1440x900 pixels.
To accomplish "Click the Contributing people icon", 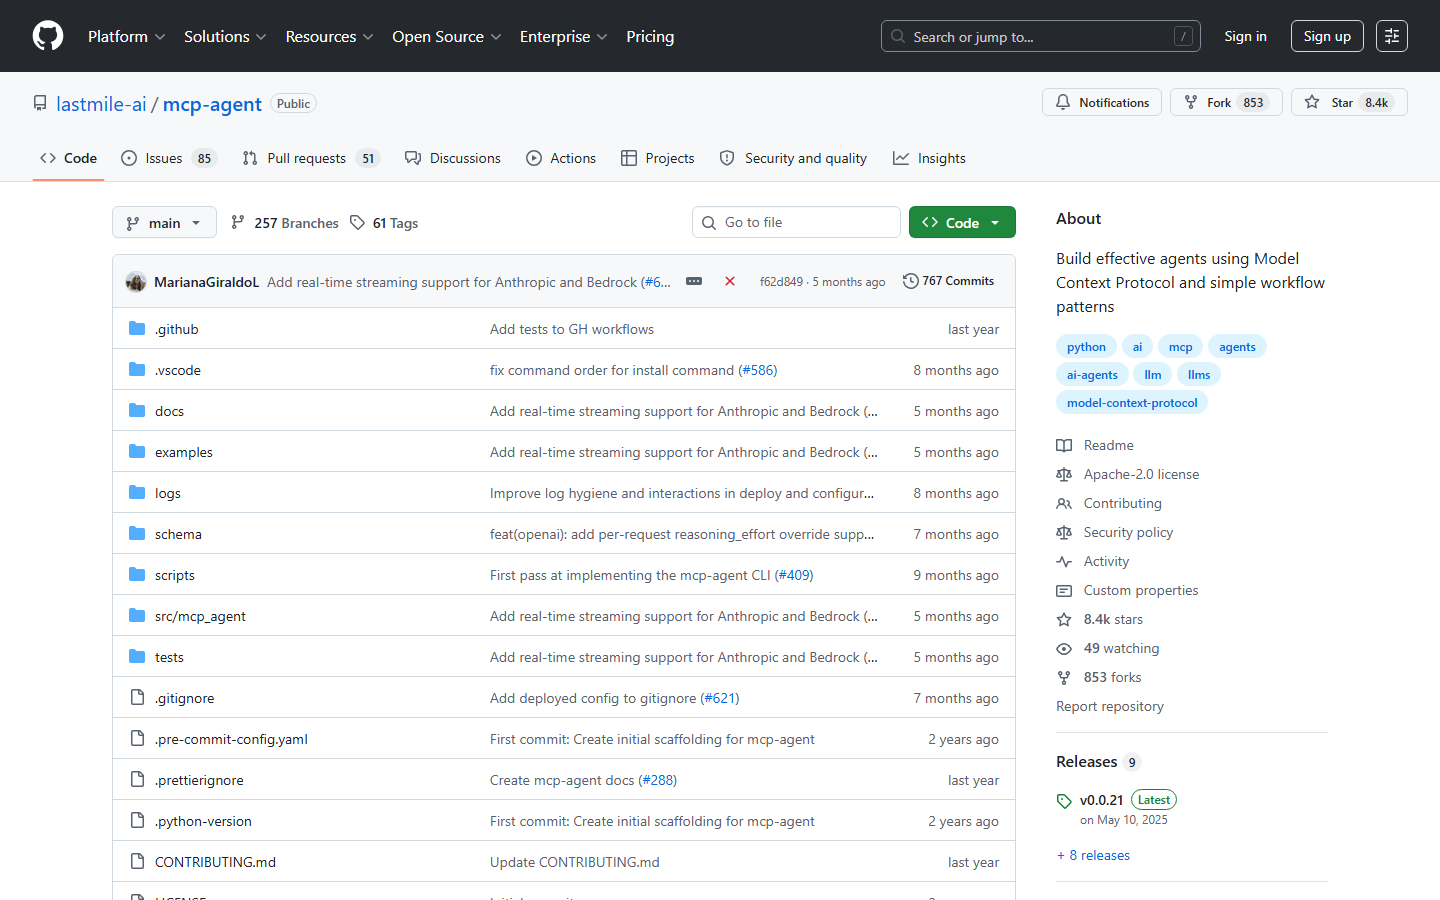I will coord(1064,504).
